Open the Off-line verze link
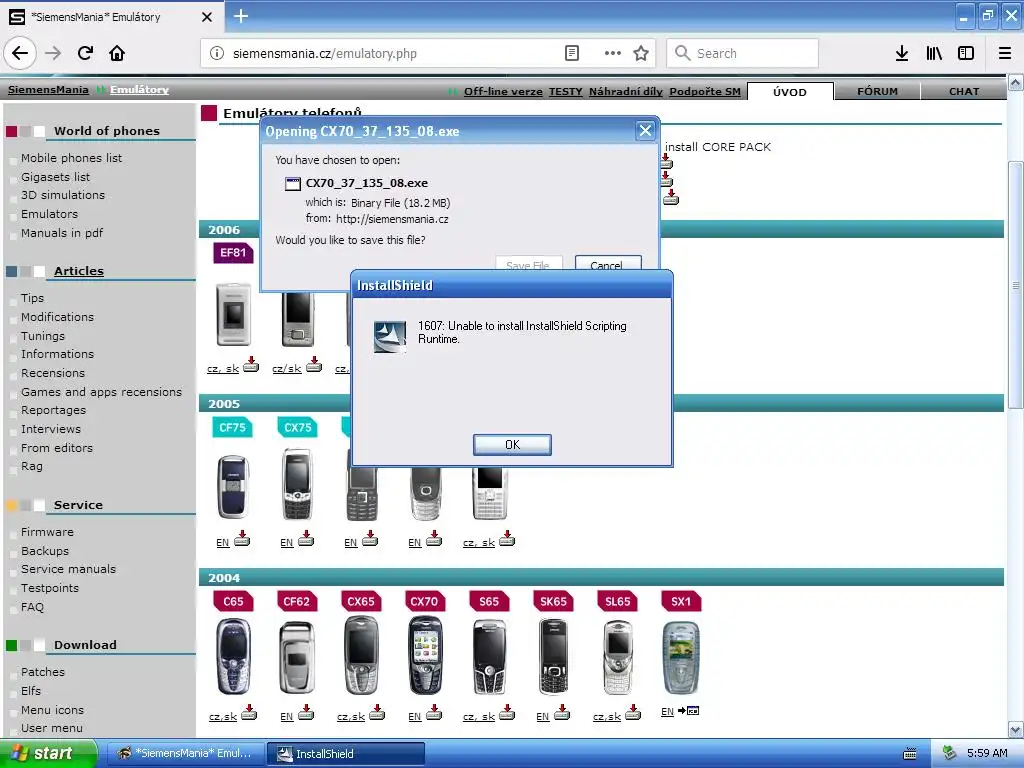Screen dimensions: 1024x768 pyautogui.click(x=503, y=91)
